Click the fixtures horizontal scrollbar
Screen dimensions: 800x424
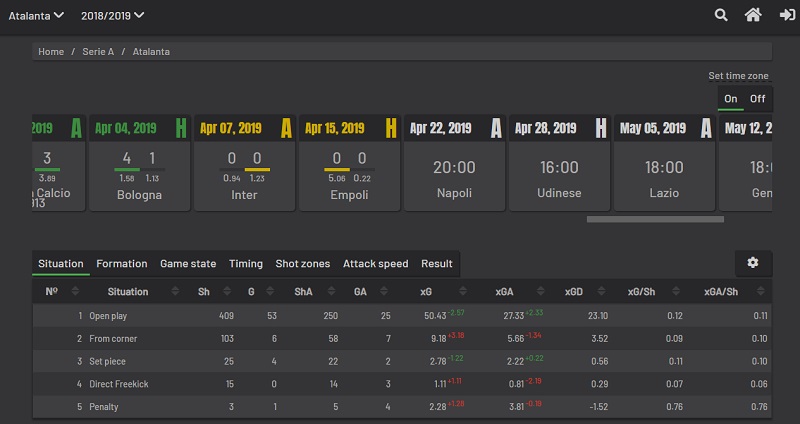(x=654, y=218)
